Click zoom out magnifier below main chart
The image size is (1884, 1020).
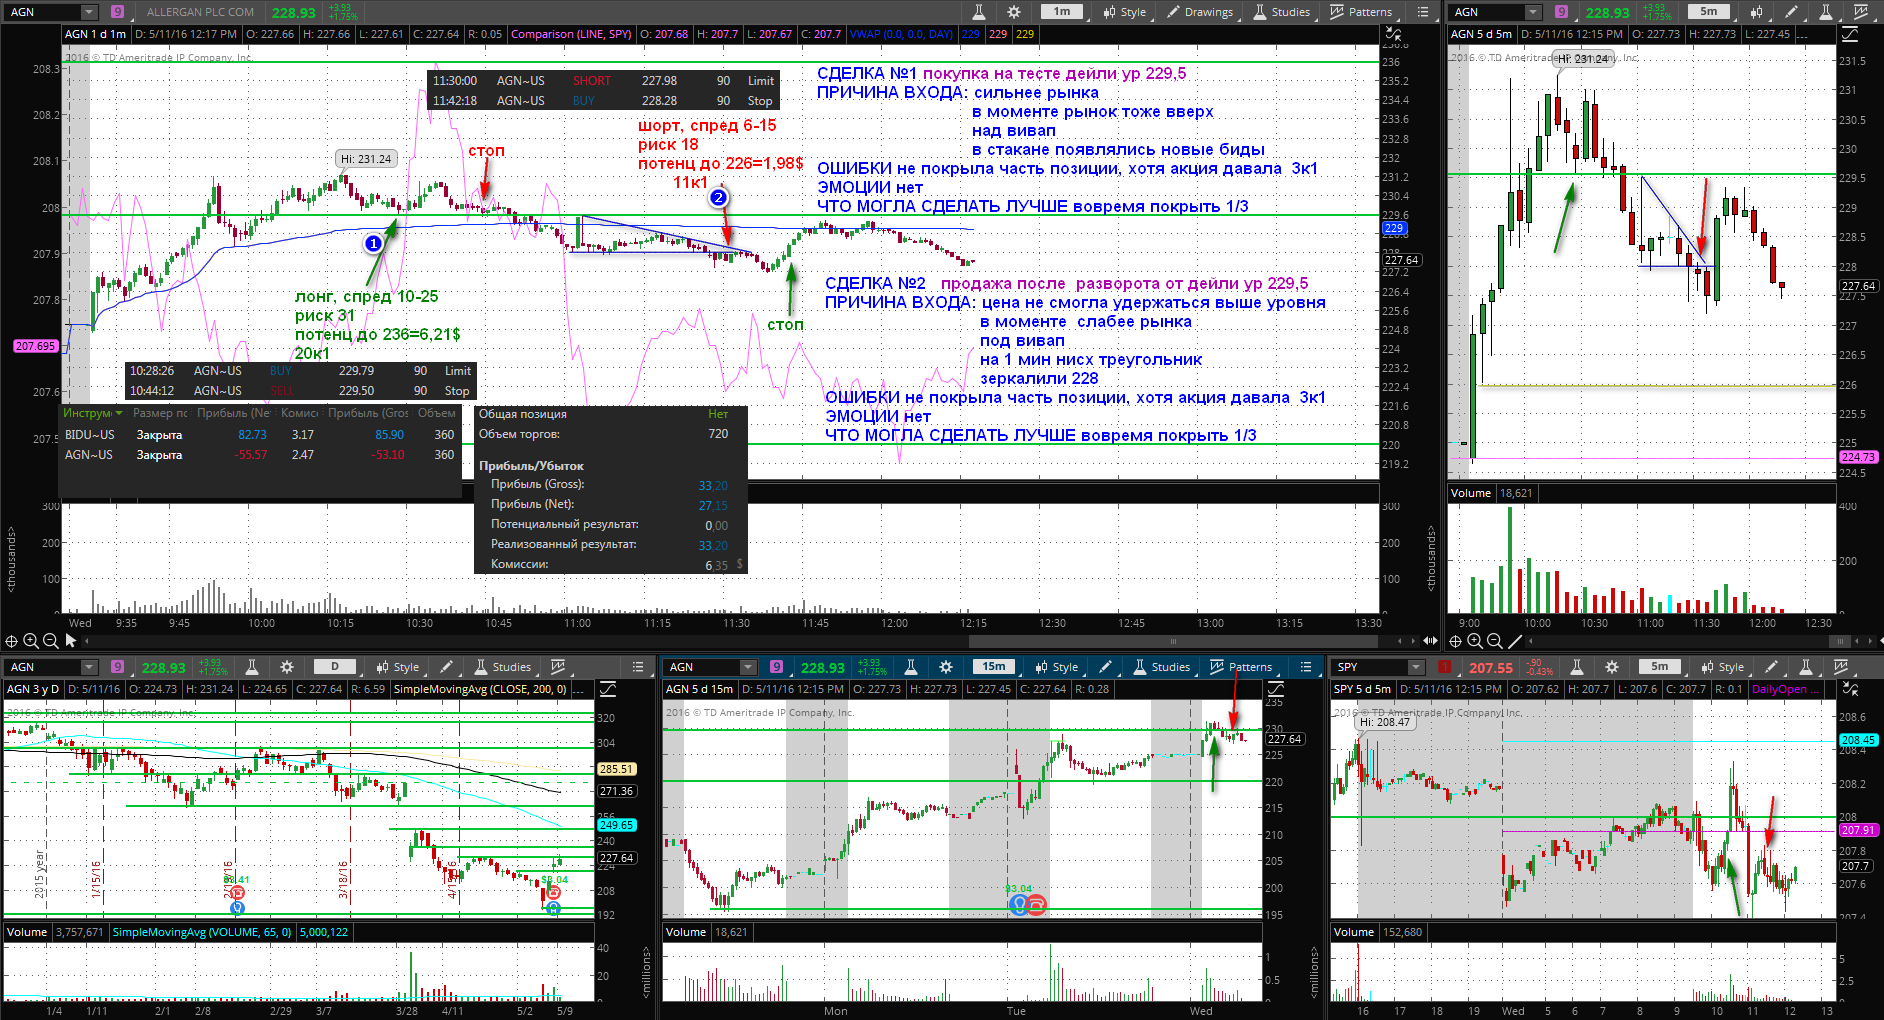tap(51, 641)
